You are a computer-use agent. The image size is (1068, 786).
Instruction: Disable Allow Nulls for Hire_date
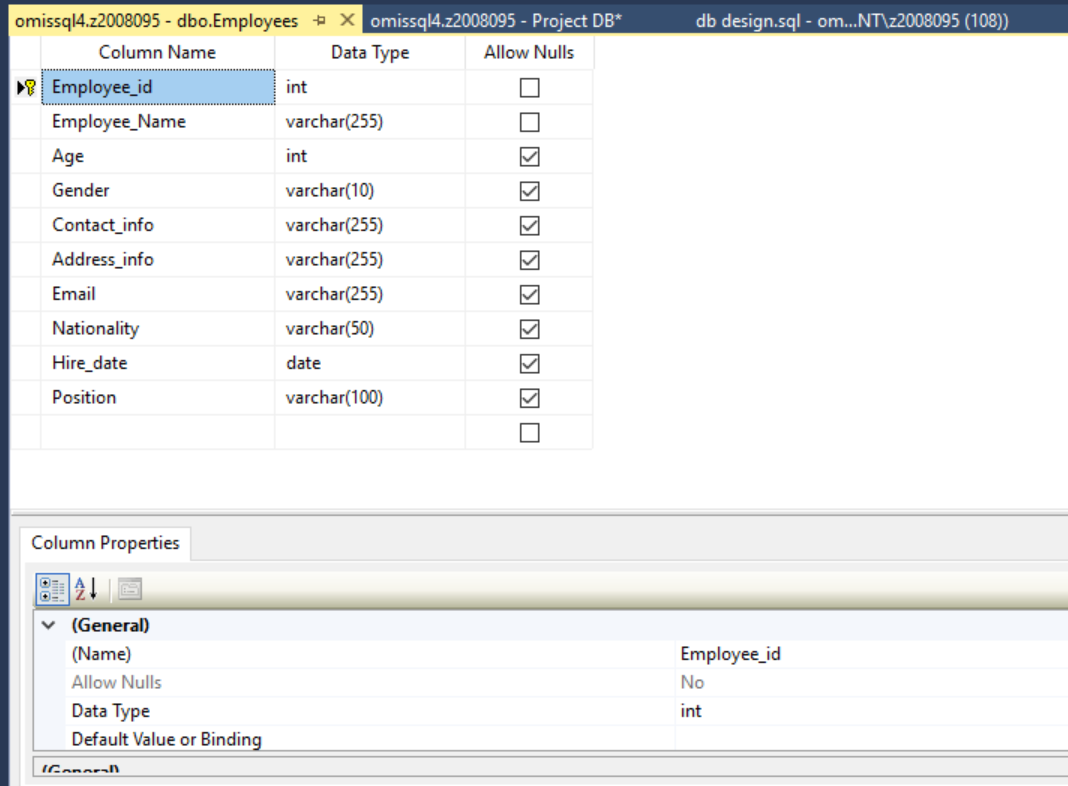pyautogui.click(x=529, y=363)
